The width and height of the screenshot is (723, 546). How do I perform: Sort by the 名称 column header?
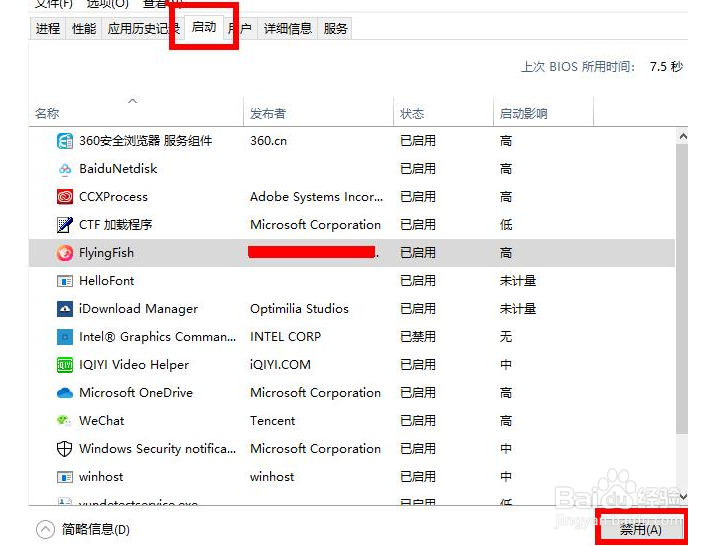136,112
